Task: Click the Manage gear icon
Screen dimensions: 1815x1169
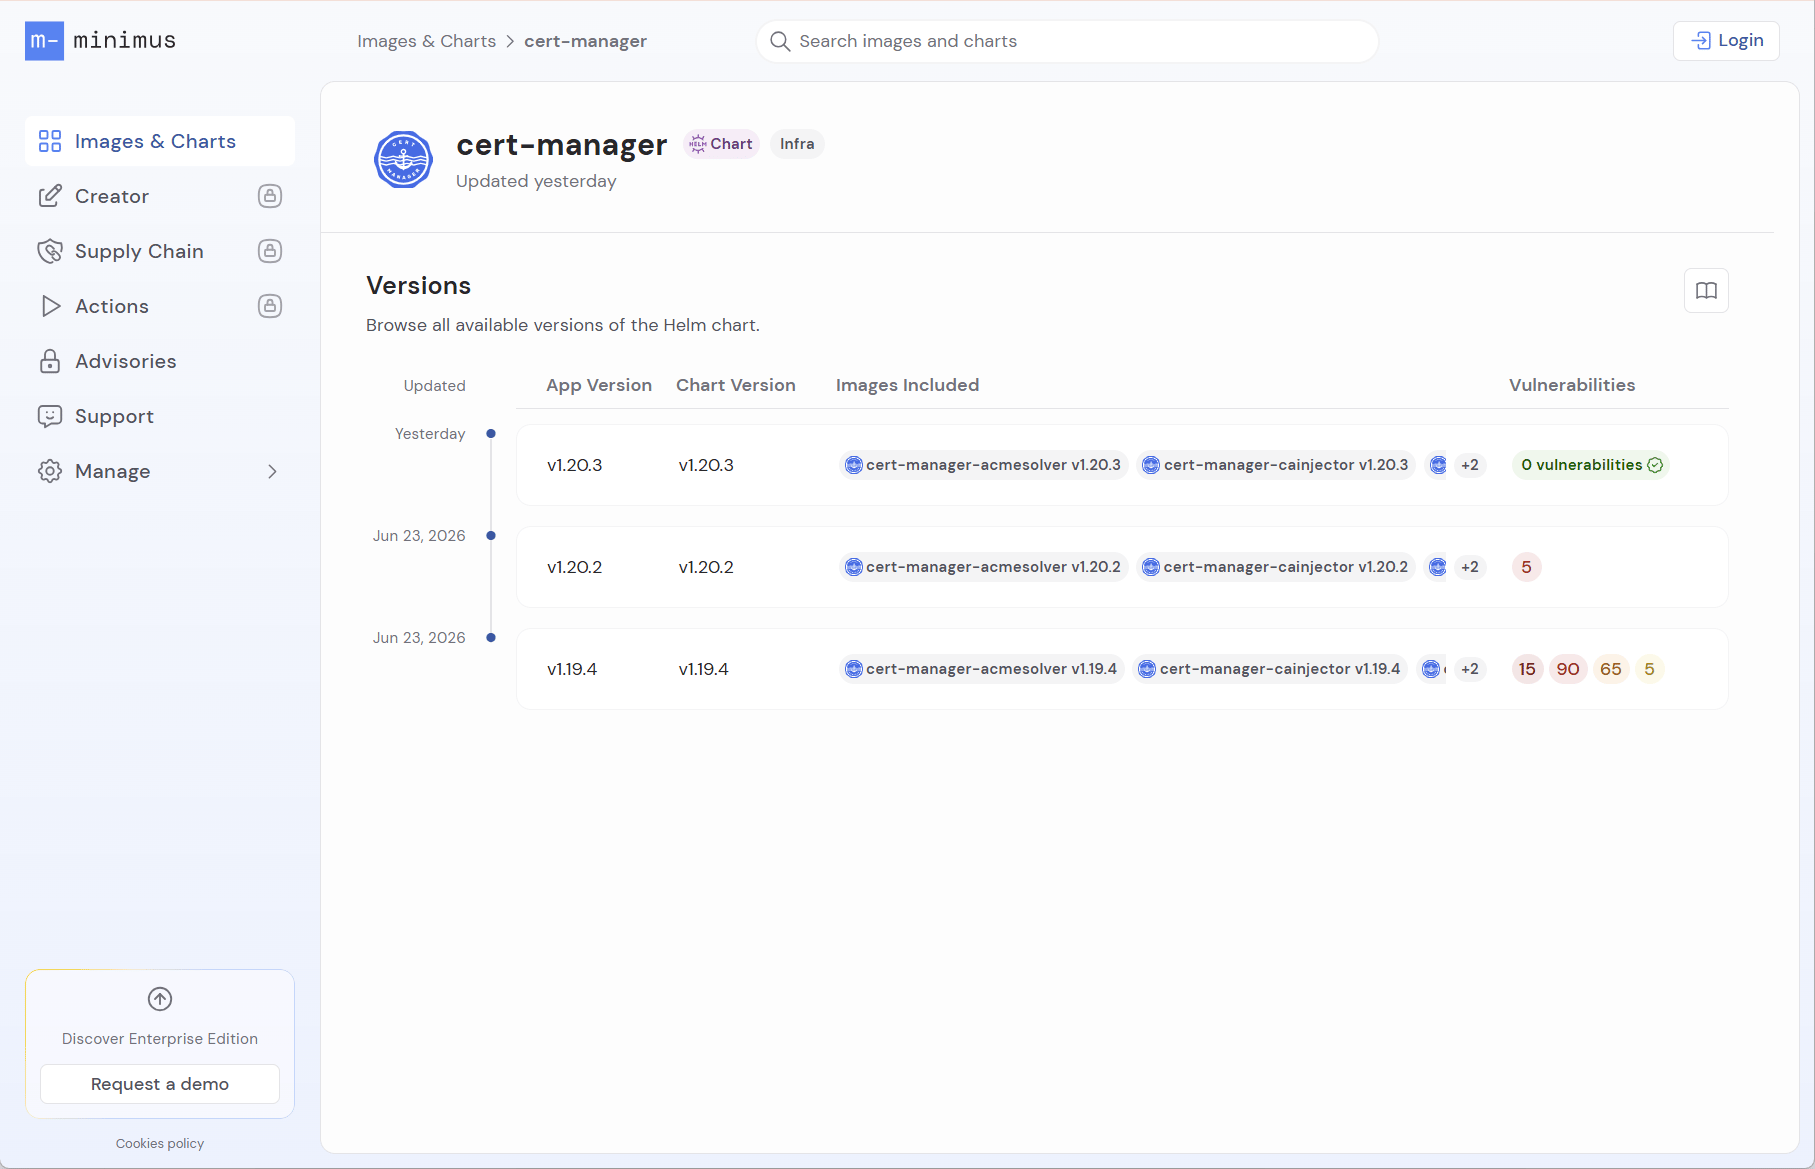Action: click(x=50, y=471)
